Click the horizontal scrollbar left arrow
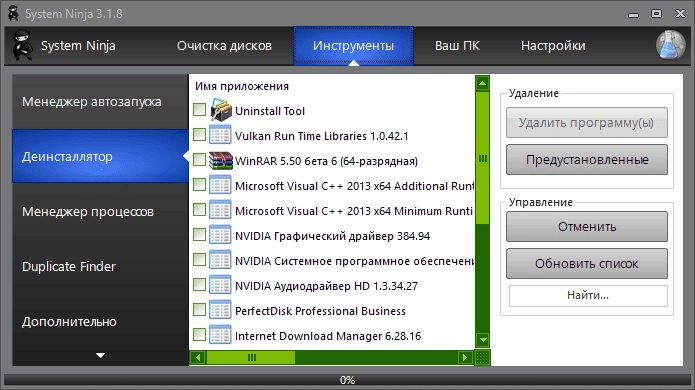Image resolution: width=695 pixels, height=390 pixels. (198, 357)
